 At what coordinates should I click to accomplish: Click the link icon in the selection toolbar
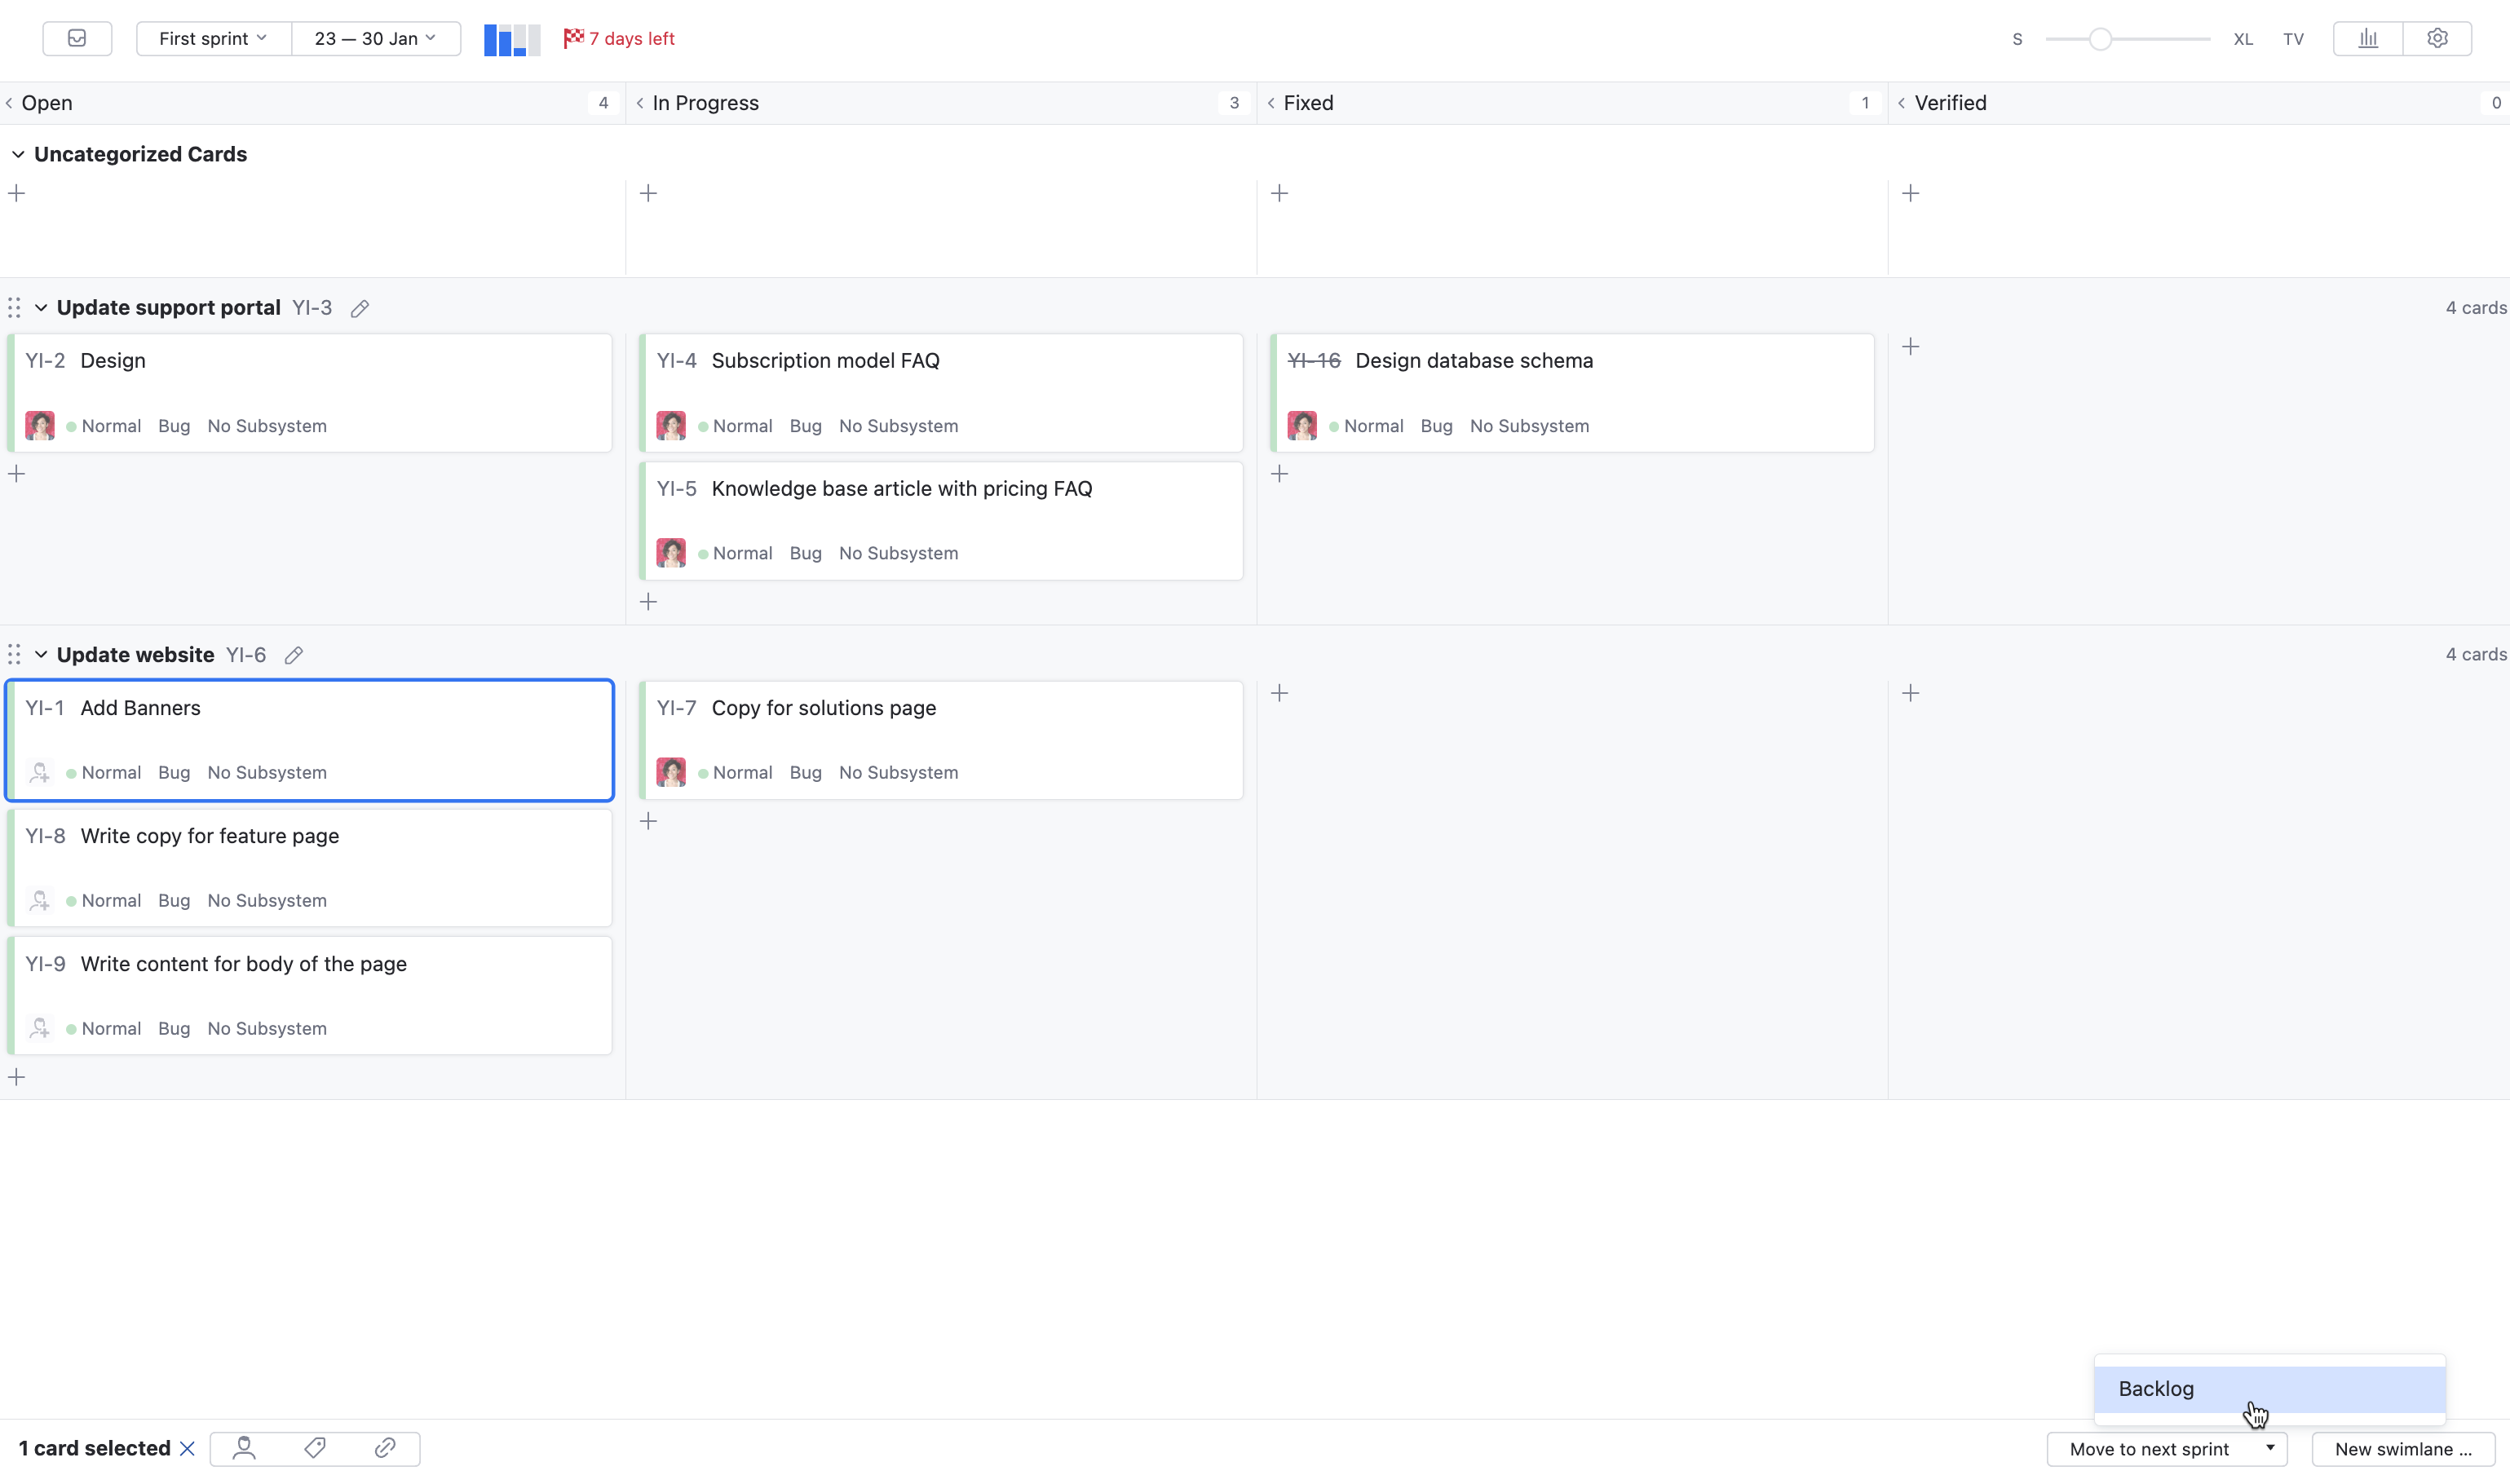pyautogui.click(x=384, y=1448)
